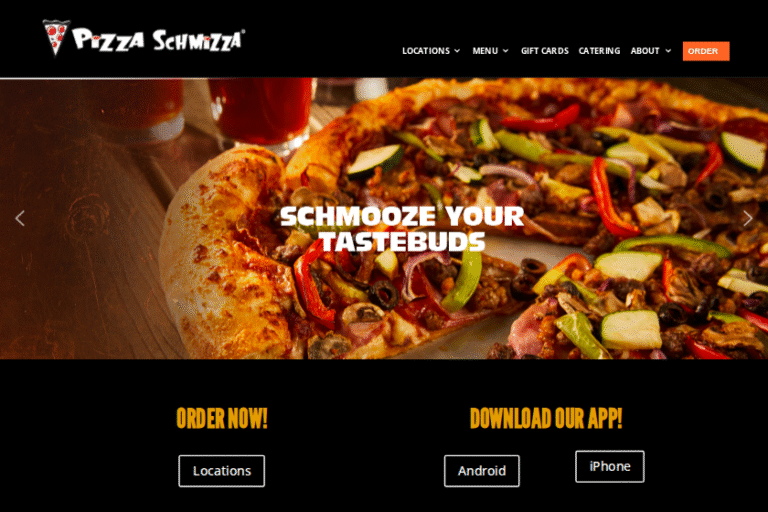The image size is (768, 512).
Task: Expand the About dropdown chevron
Action: [x=668, y=51]
